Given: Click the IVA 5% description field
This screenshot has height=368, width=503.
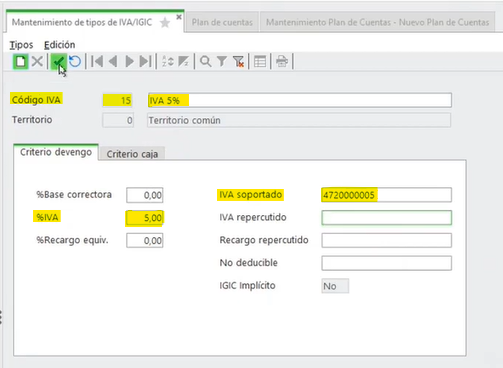Looking at the screenshot, I should (300, 100).
